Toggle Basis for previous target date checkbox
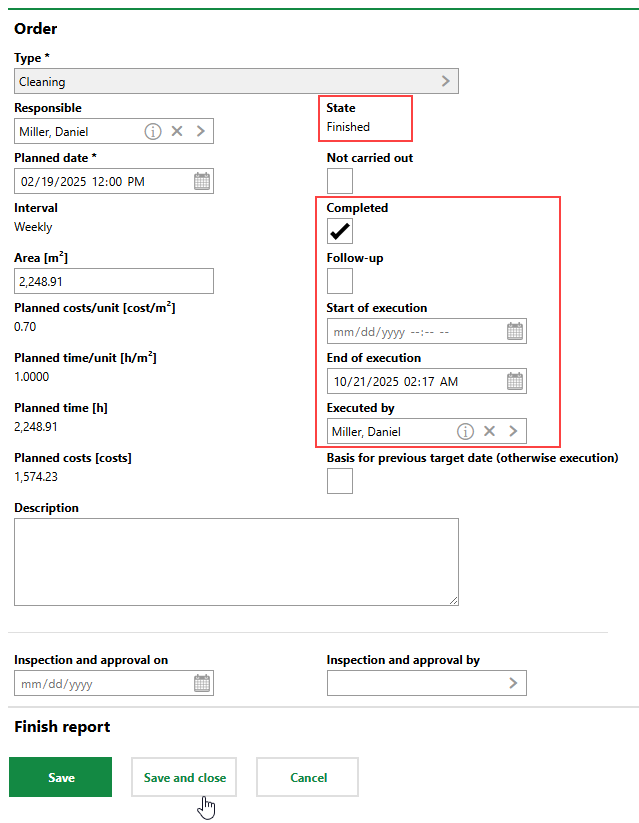This screenshot has height=823, width=639. point(340,481)
